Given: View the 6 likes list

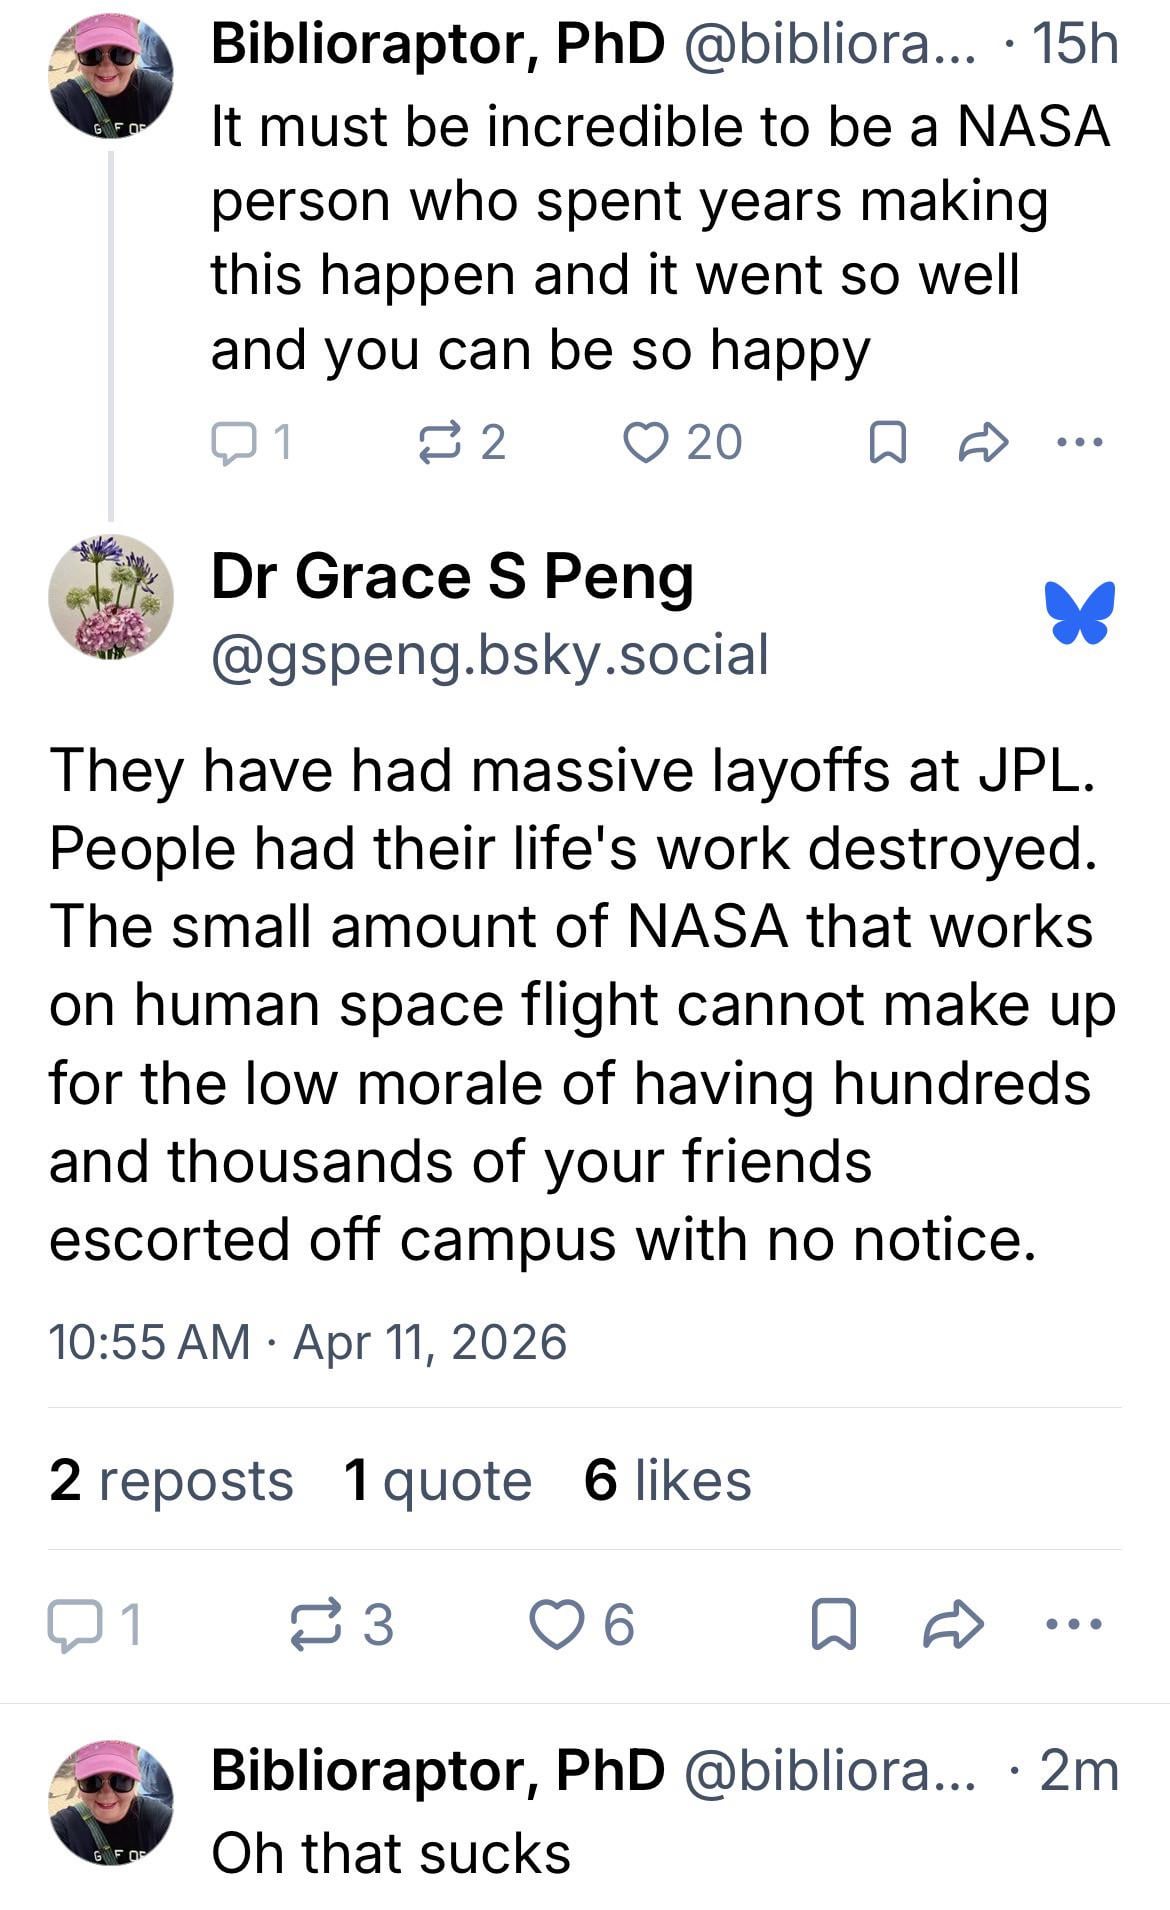Looking at the screenshot, I should click(667, 1480).
